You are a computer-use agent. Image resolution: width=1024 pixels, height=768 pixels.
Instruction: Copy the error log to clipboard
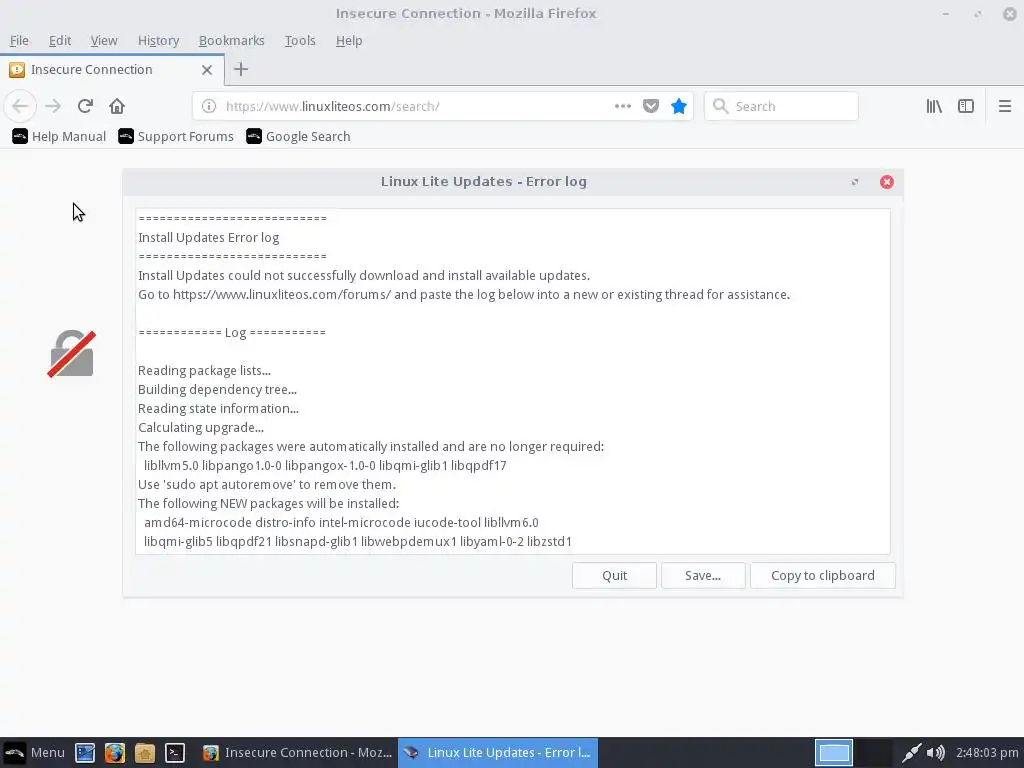(x=822, y=575)
